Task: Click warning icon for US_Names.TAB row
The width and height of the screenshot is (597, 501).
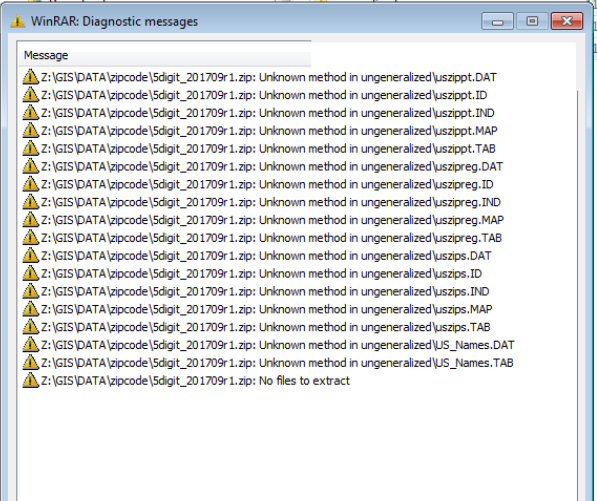Action: [x=30, y=363]
